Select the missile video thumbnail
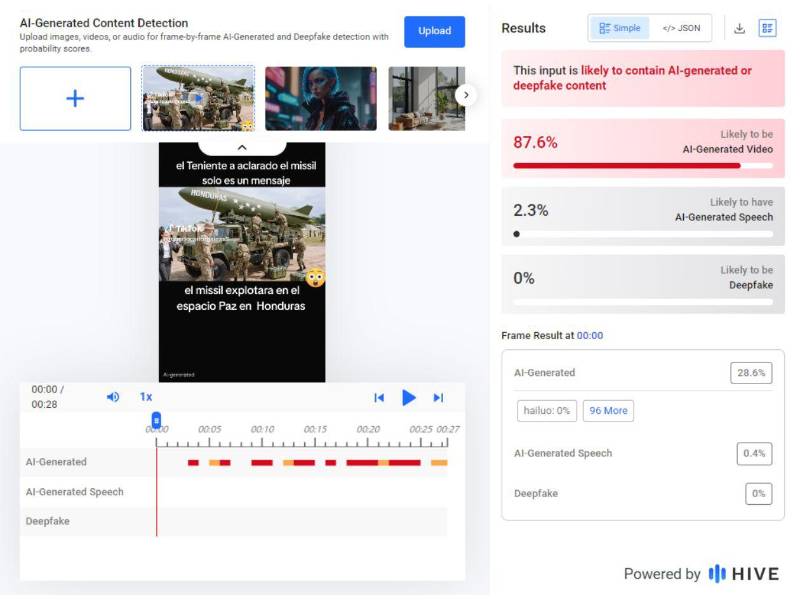 (x=198, y=98)
